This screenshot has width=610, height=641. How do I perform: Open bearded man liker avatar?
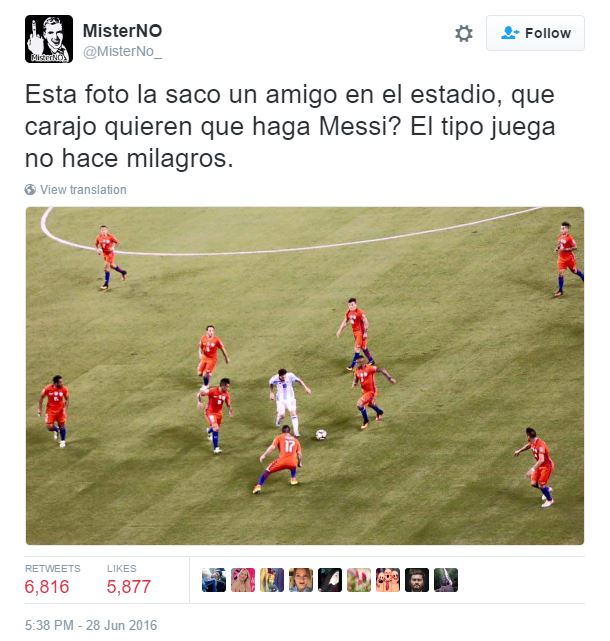pyautogui.click(x=417, y=580)
